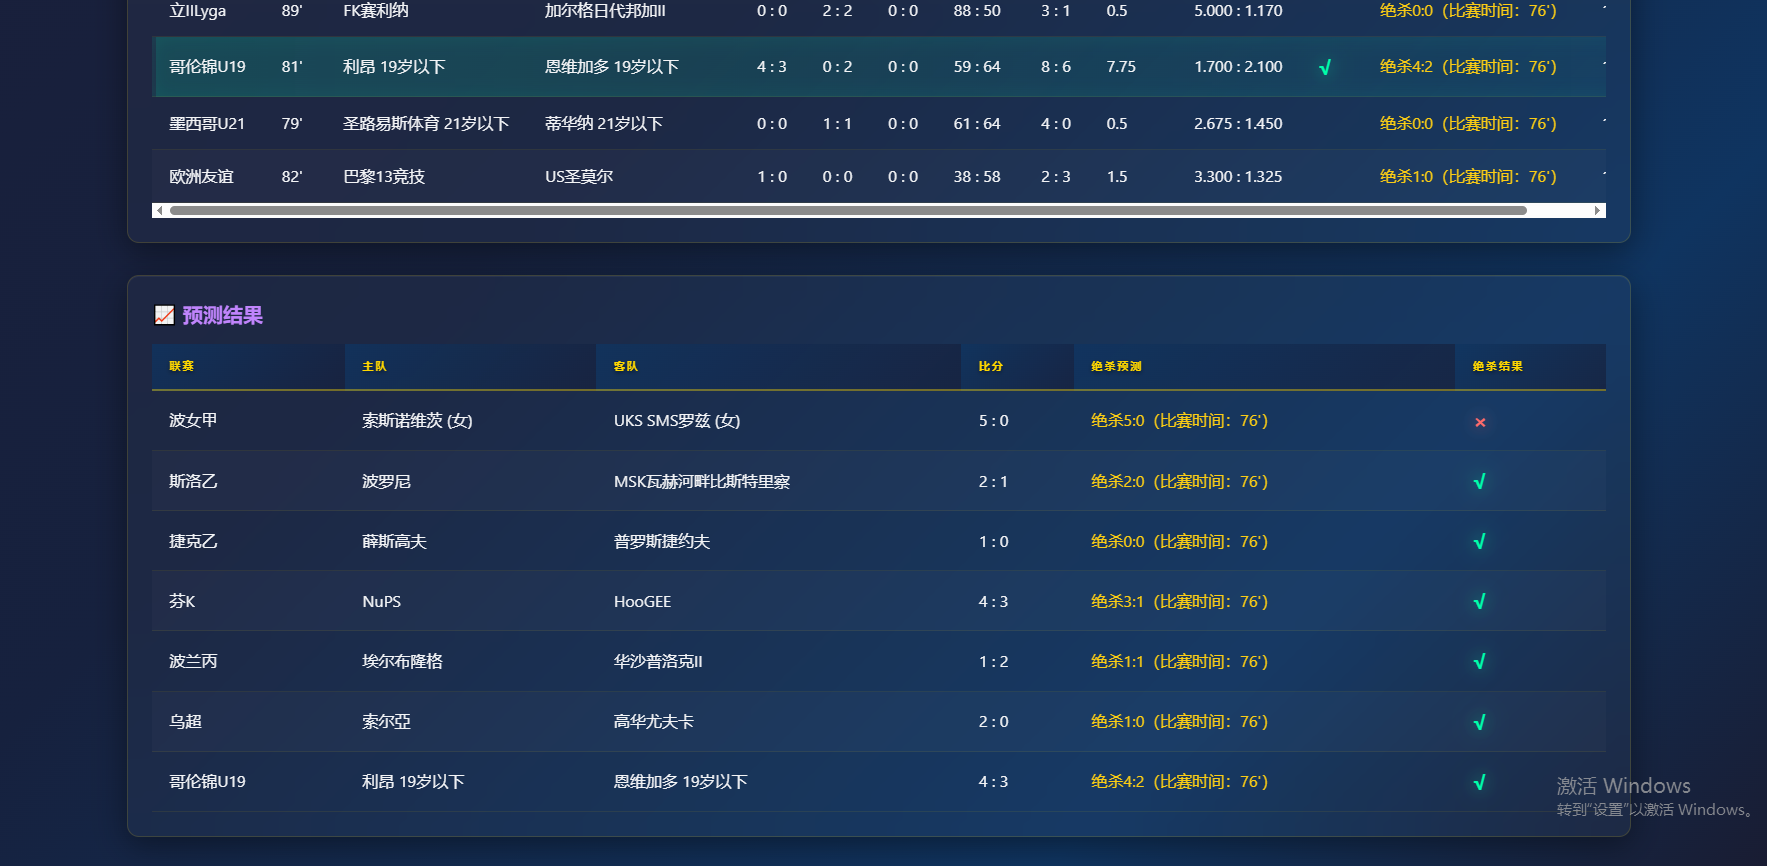Select the 芬K league cell
The image size is (1767, 866).
click(x=182, y=601)
